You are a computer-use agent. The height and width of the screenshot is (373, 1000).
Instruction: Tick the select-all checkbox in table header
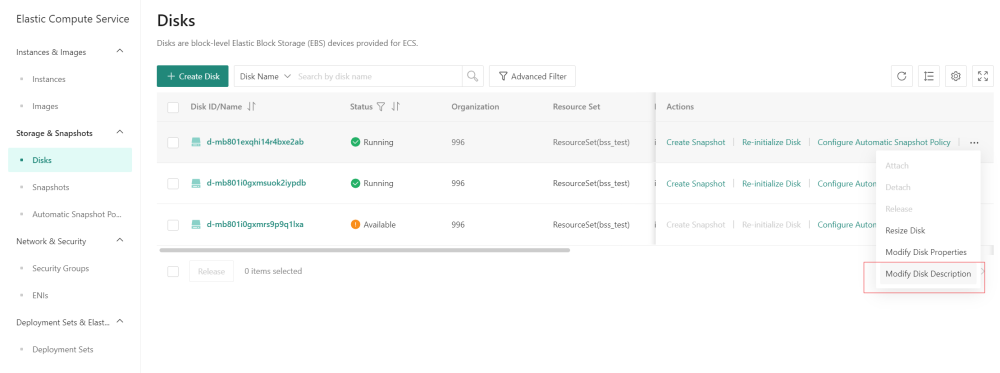click(x=173, y=107)
